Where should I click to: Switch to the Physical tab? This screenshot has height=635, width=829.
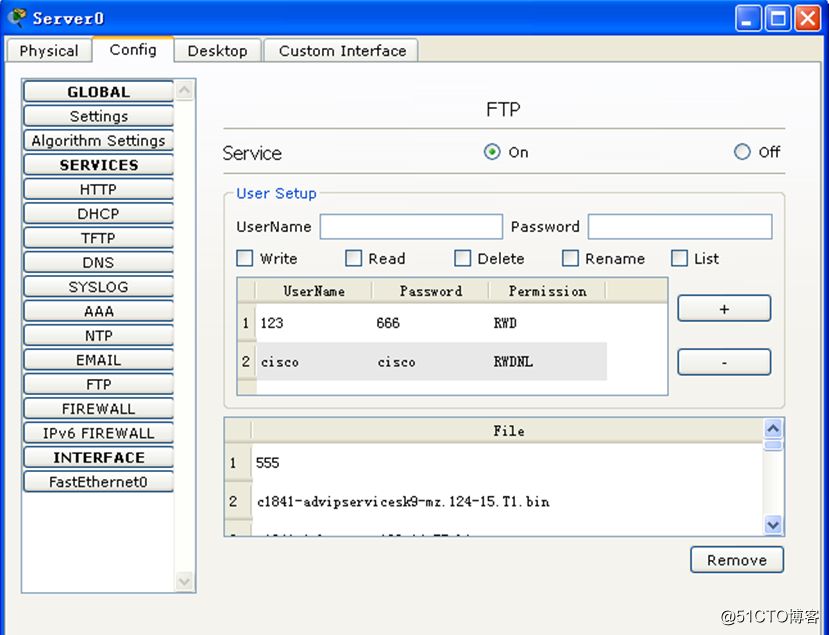pyautogui.click(x=49, y=51)
